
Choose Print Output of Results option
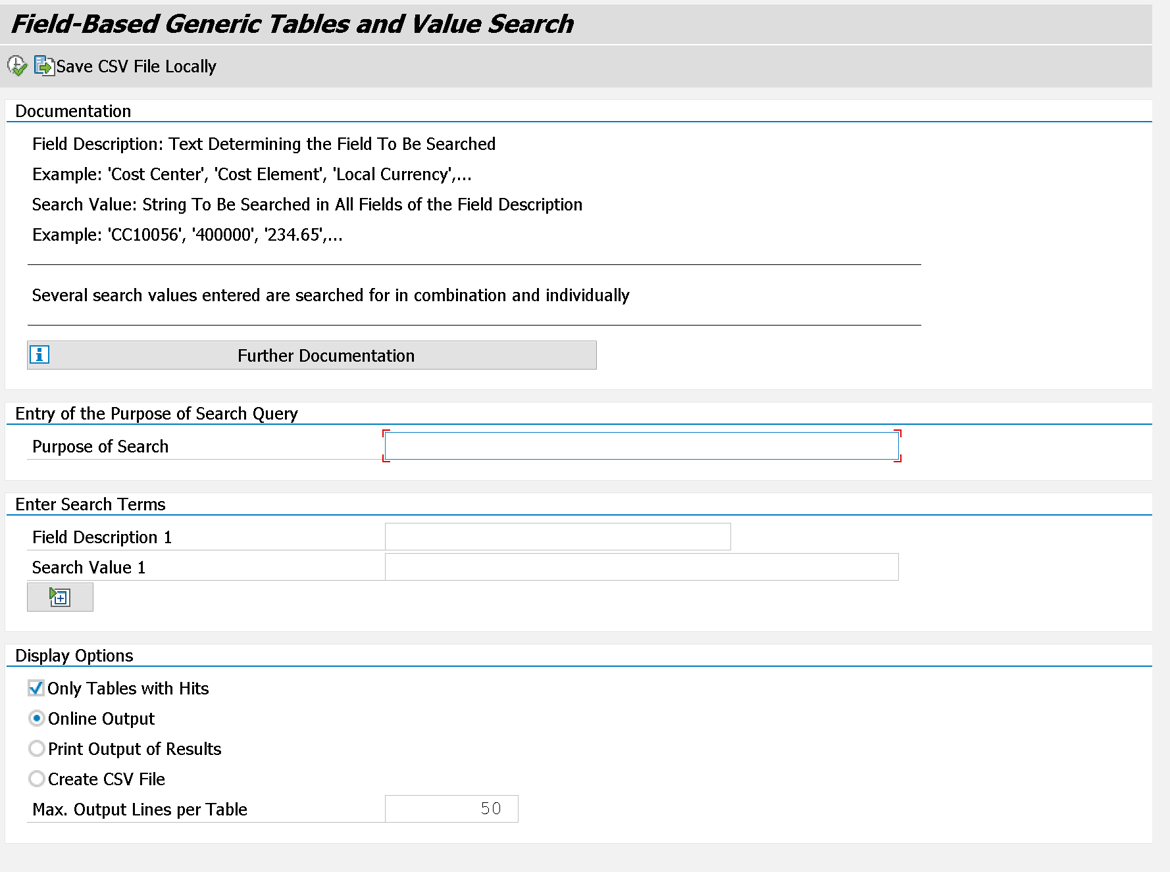(x=37, y=748)
